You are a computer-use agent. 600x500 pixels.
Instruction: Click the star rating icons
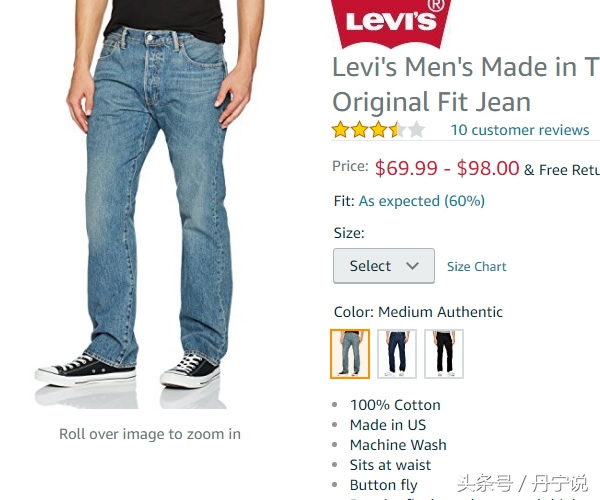tap(379, 130)
